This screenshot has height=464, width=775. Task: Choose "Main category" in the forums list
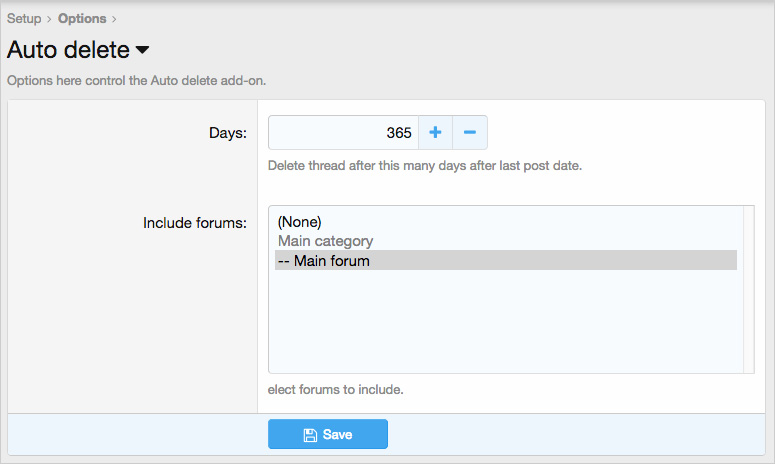326,241
